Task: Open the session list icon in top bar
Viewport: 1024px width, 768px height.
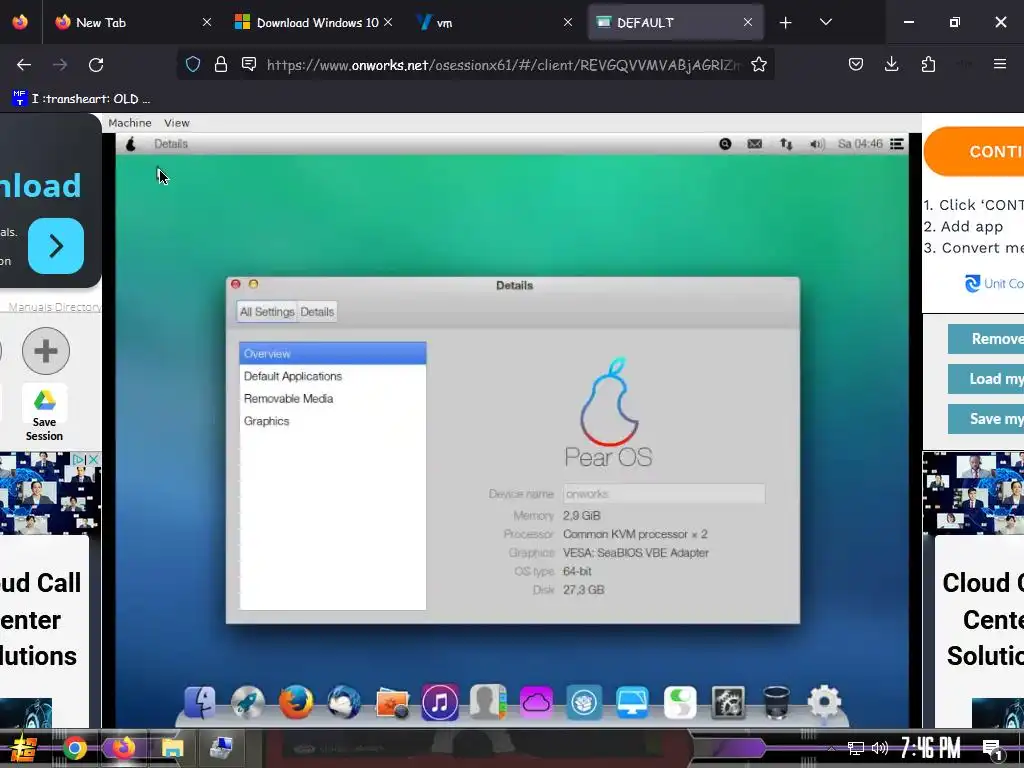Action: (897, 144)
